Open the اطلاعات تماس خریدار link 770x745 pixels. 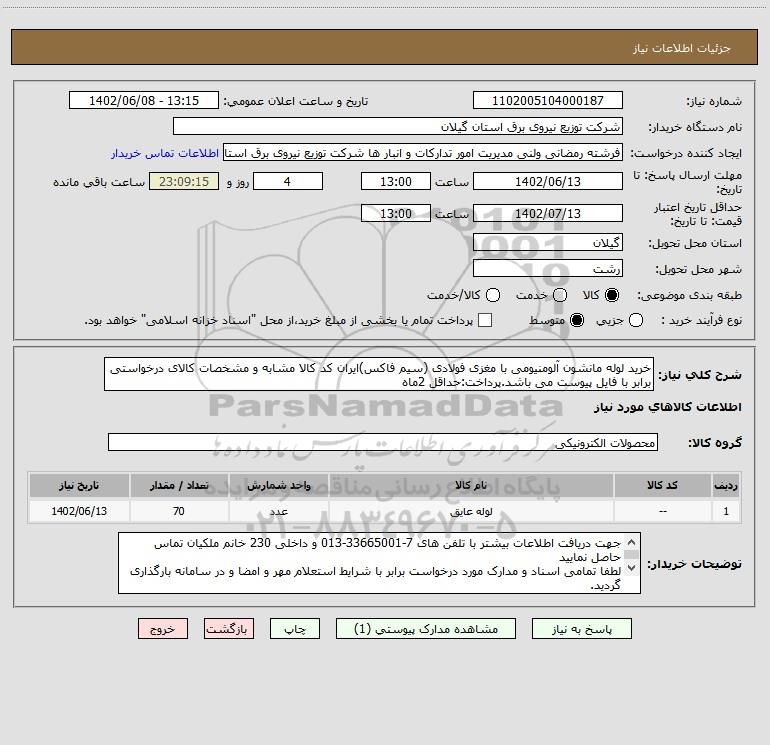[165, 153]
